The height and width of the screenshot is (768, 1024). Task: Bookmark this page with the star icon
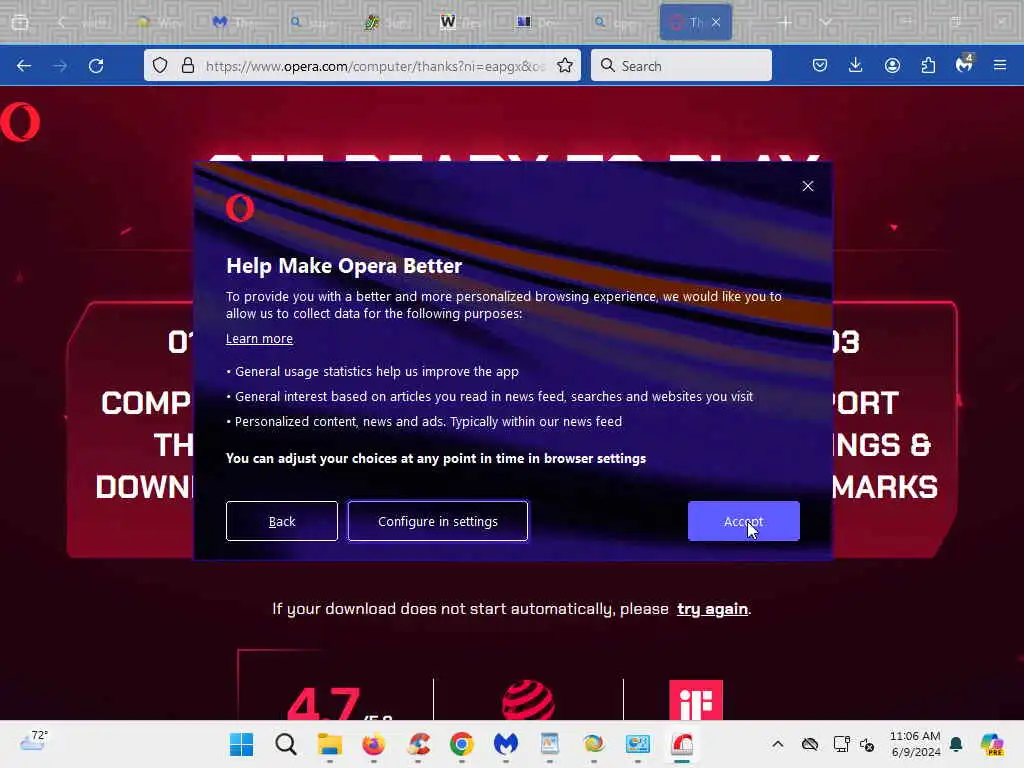tap(565, 65)
